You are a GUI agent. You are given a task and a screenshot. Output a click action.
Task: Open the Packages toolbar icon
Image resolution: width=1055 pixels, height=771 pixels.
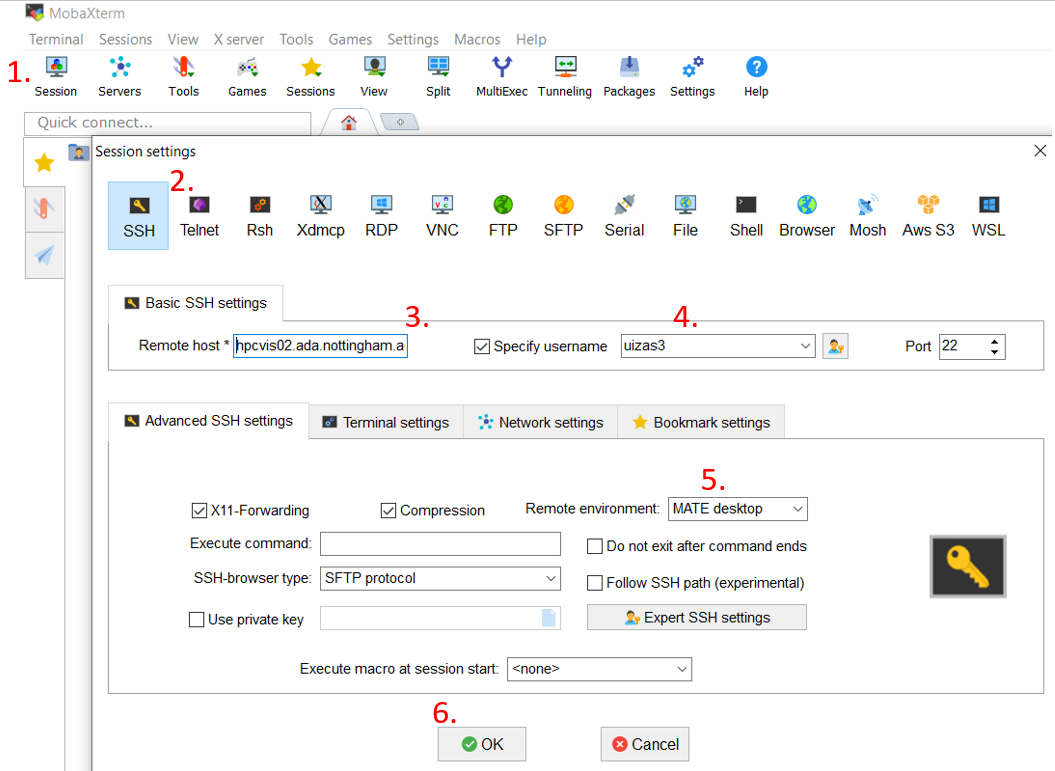coord(629,77)
